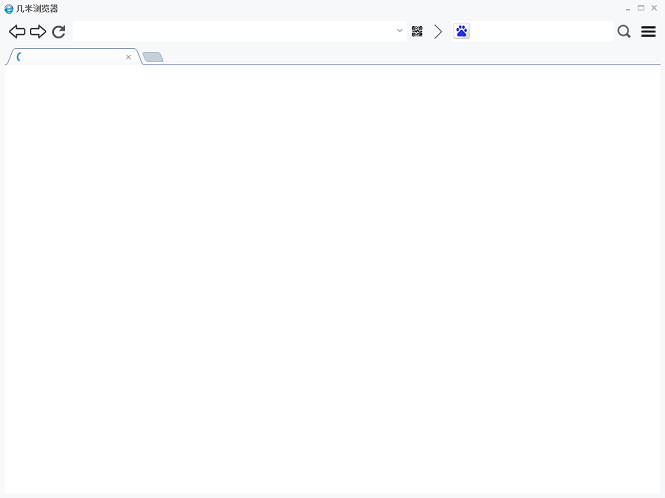Reload the page with refresh icon
Viewport: 665px width, 498px height.
click(59, 31)
